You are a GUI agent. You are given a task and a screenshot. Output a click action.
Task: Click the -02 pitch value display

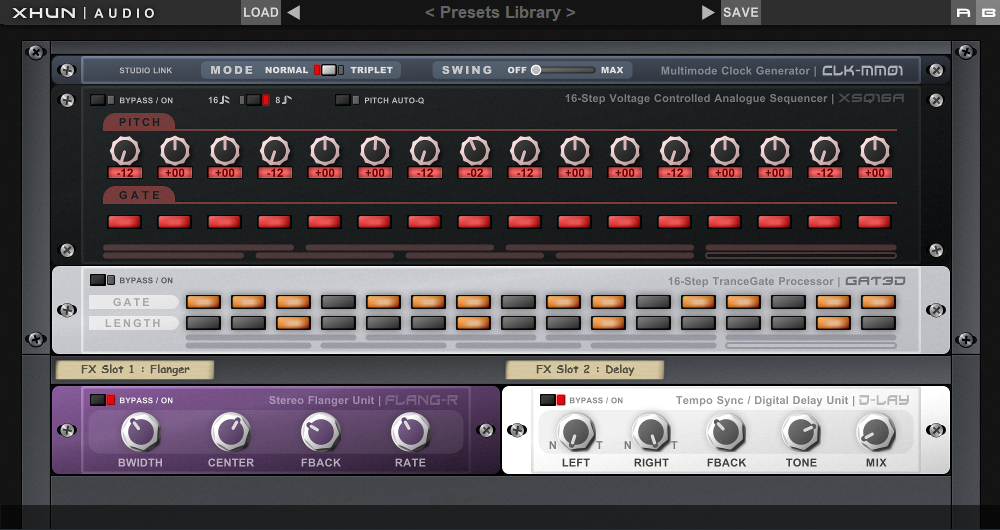pos(475,173)
